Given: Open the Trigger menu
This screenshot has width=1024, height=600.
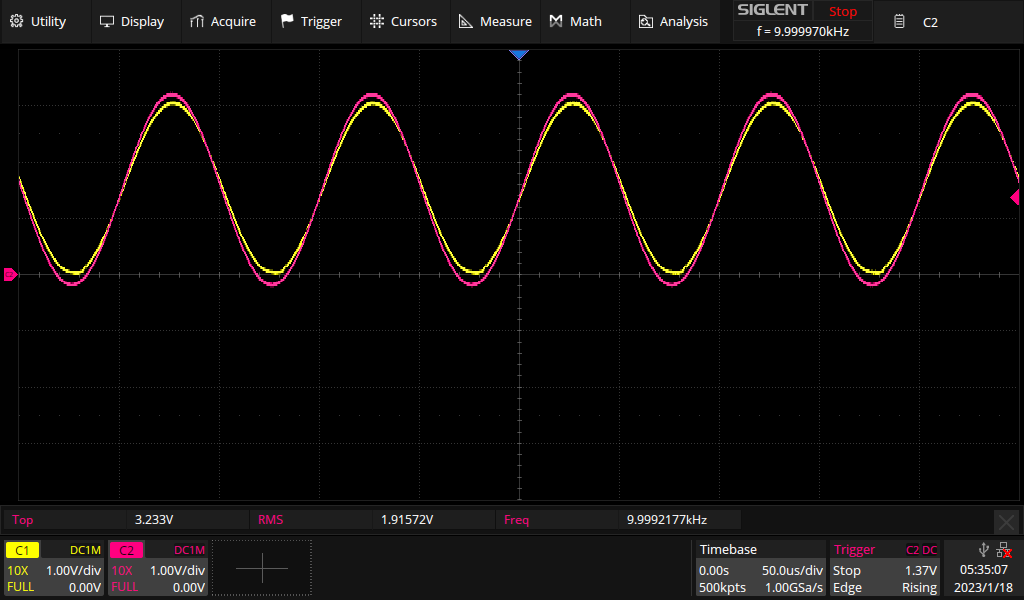Looking at the screenshot, I should coord(311,22).
